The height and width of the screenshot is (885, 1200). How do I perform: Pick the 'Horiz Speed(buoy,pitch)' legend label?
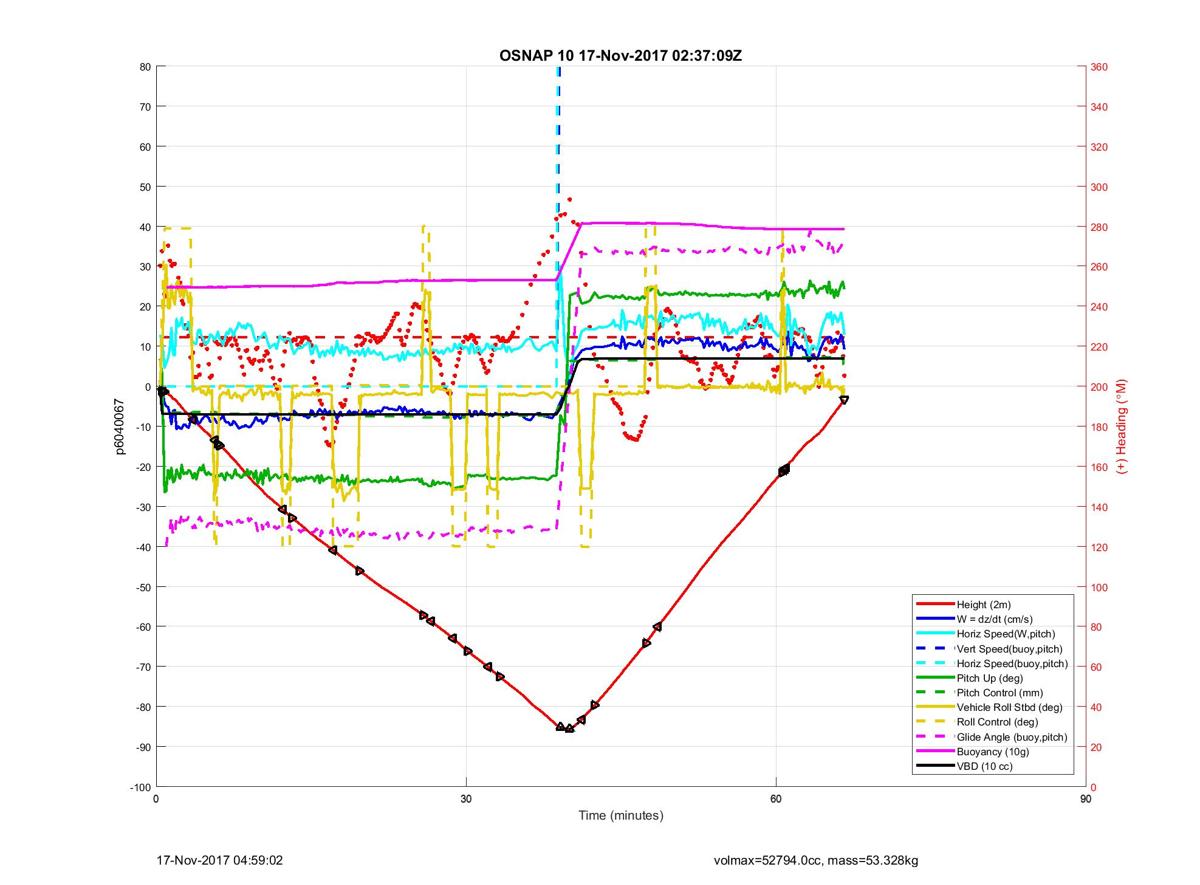(x=1012, y=663)
